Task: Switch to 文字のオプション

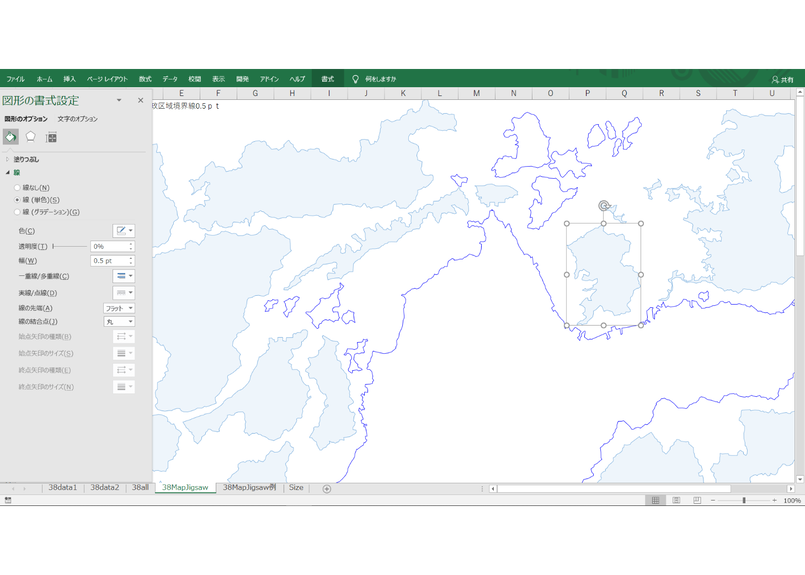Action: (x=78, y=119)
